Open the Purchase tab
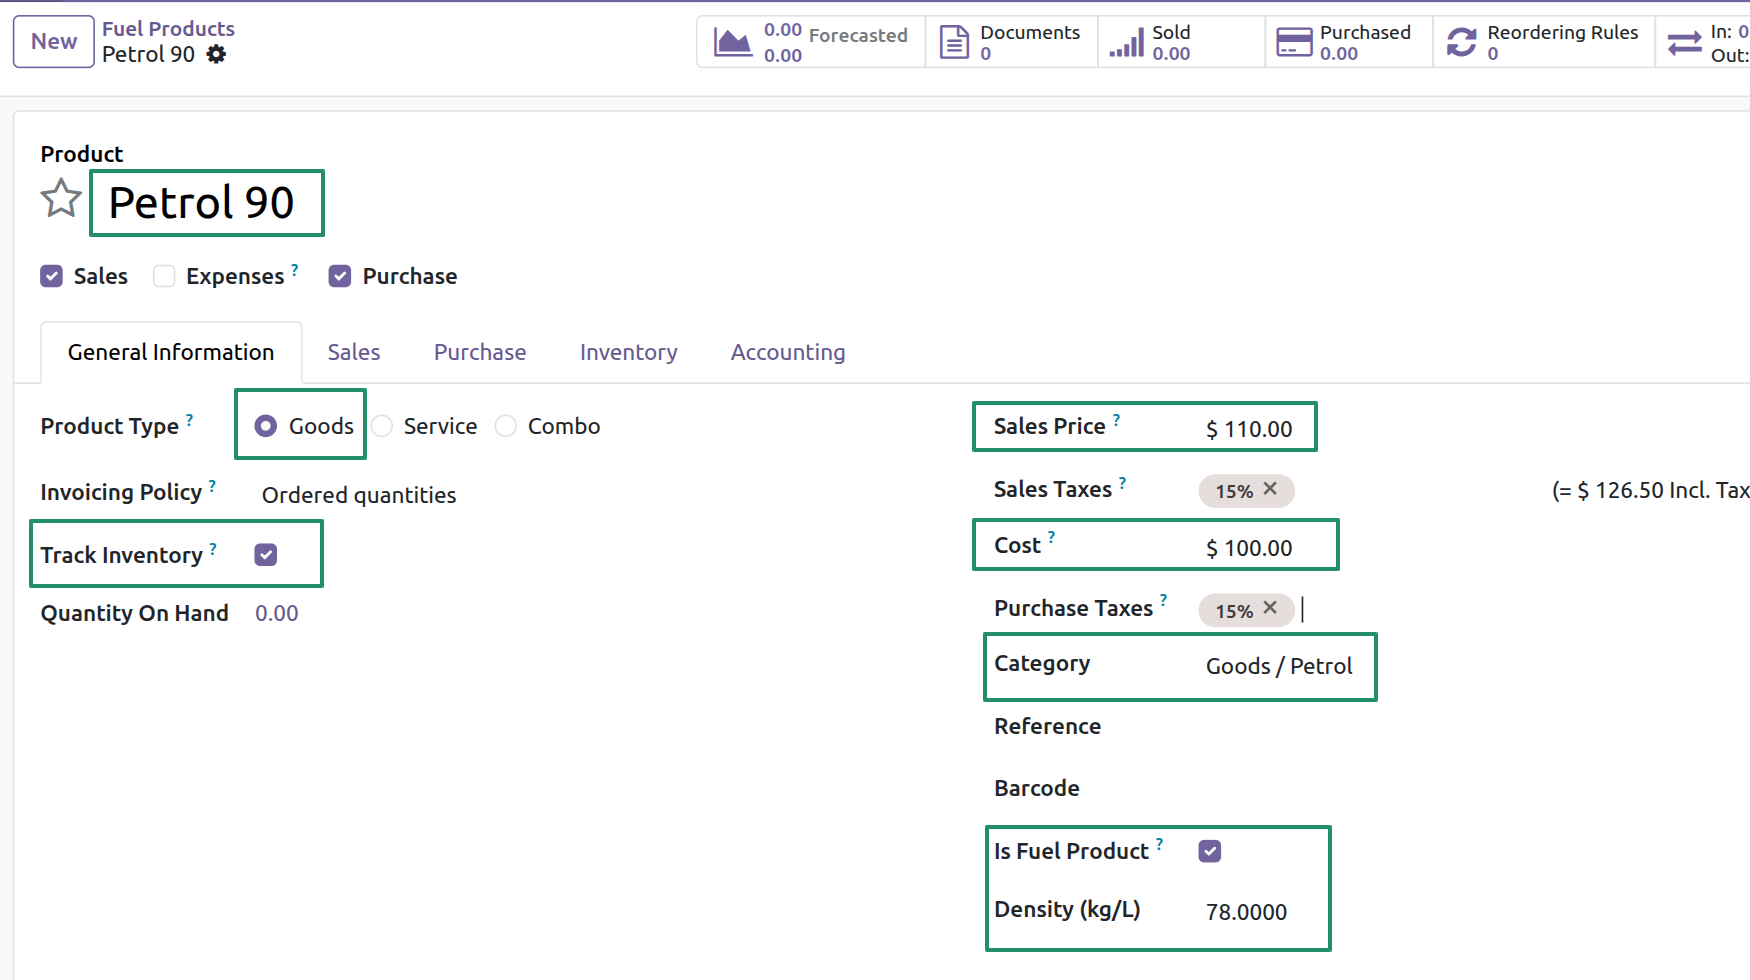The width and height of the screenshot is (1750, 980). click(x=480, y=352)
